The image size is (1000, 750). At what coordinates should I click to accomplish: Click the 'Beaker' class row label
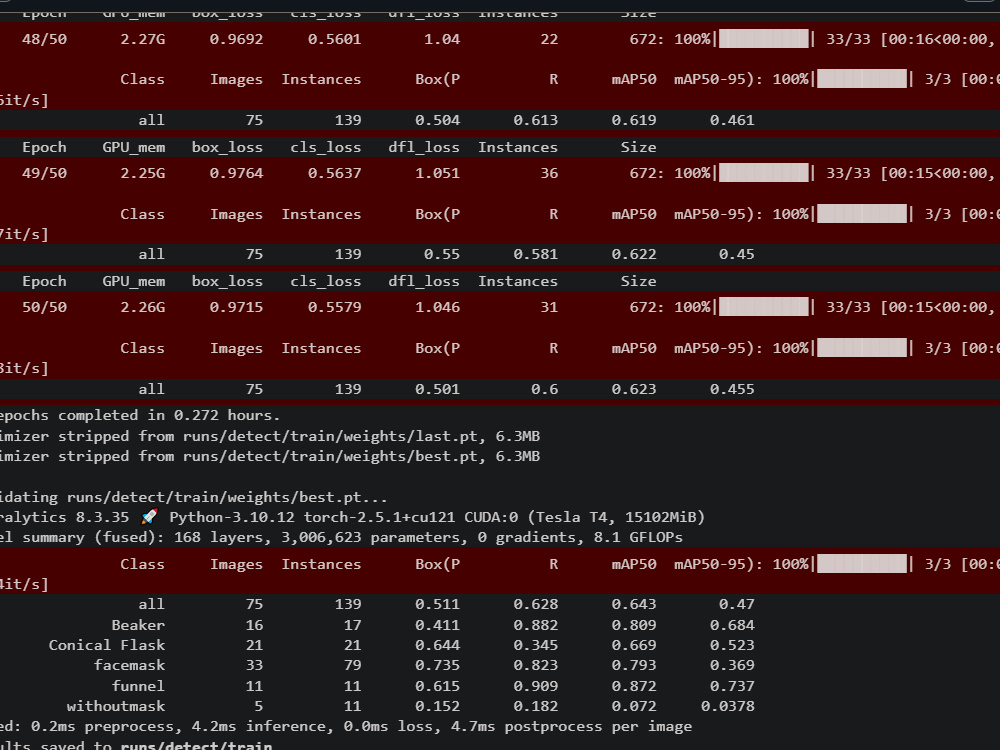(x=138, y=625)
